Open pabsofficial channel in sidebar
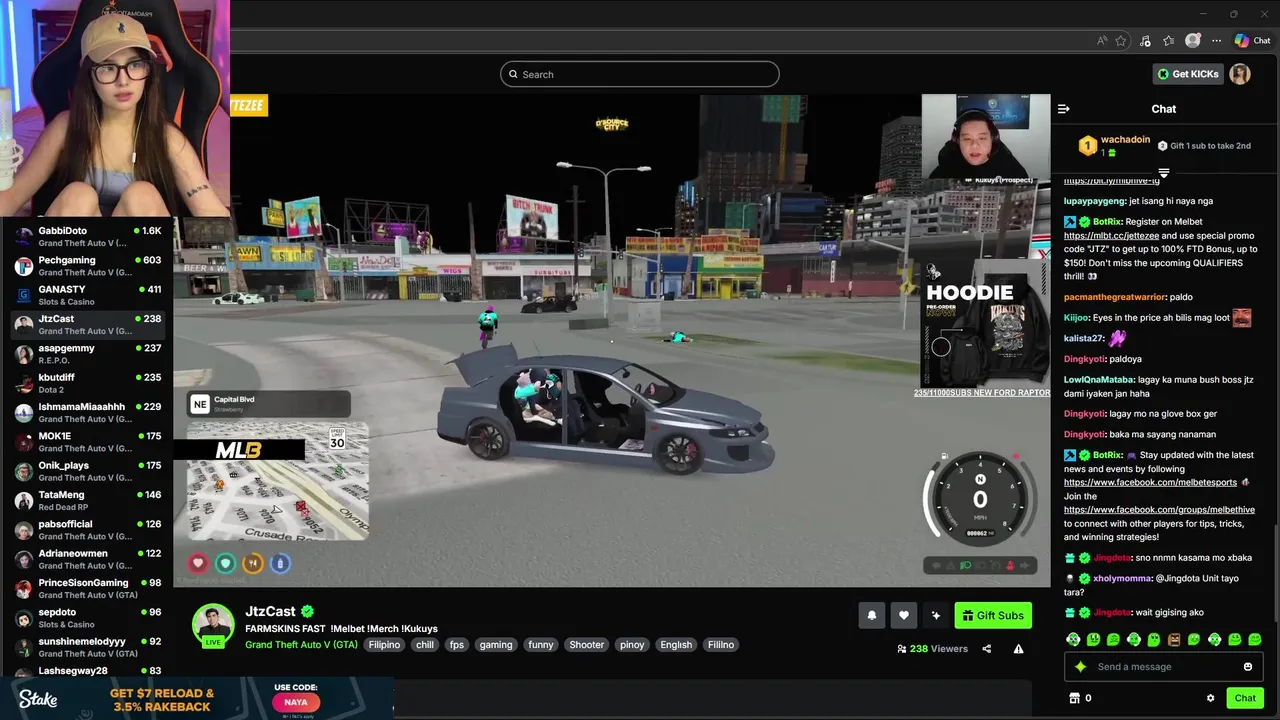 (x=87, y=530)
